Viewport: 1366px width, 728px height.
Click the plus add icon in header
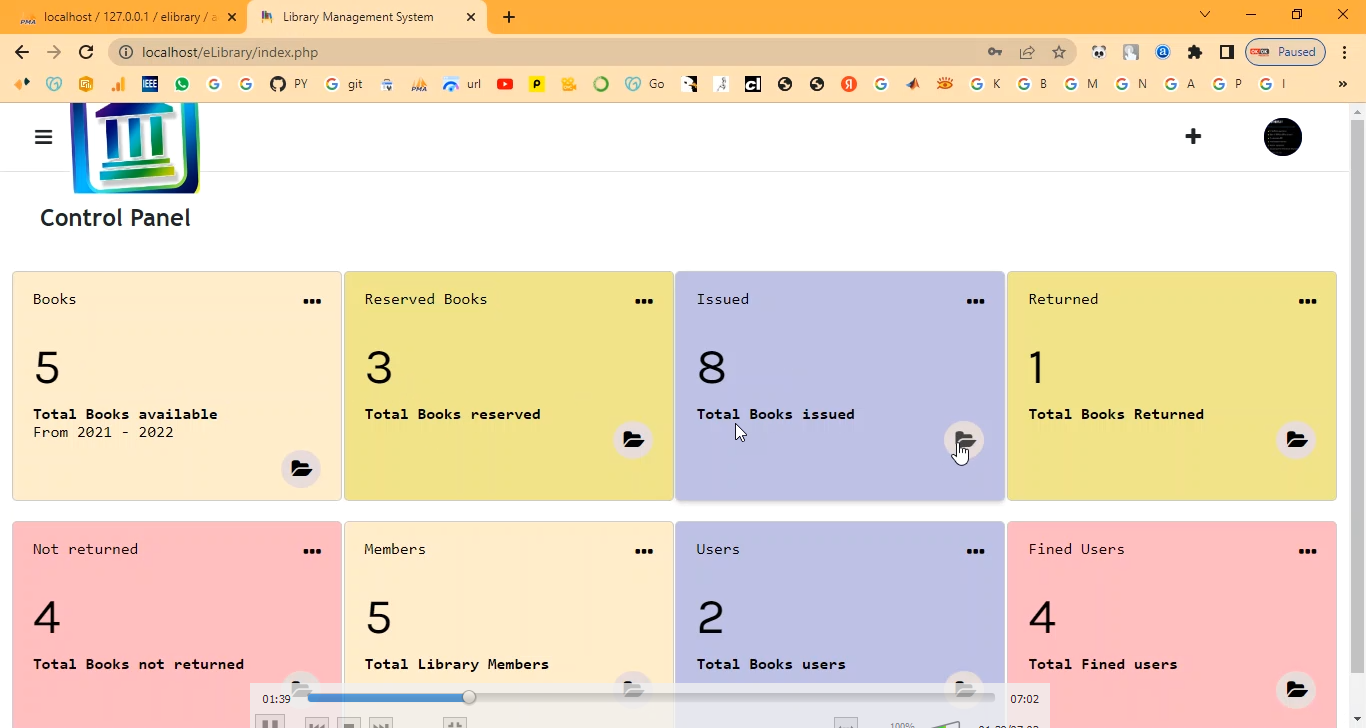point(1193,136)
